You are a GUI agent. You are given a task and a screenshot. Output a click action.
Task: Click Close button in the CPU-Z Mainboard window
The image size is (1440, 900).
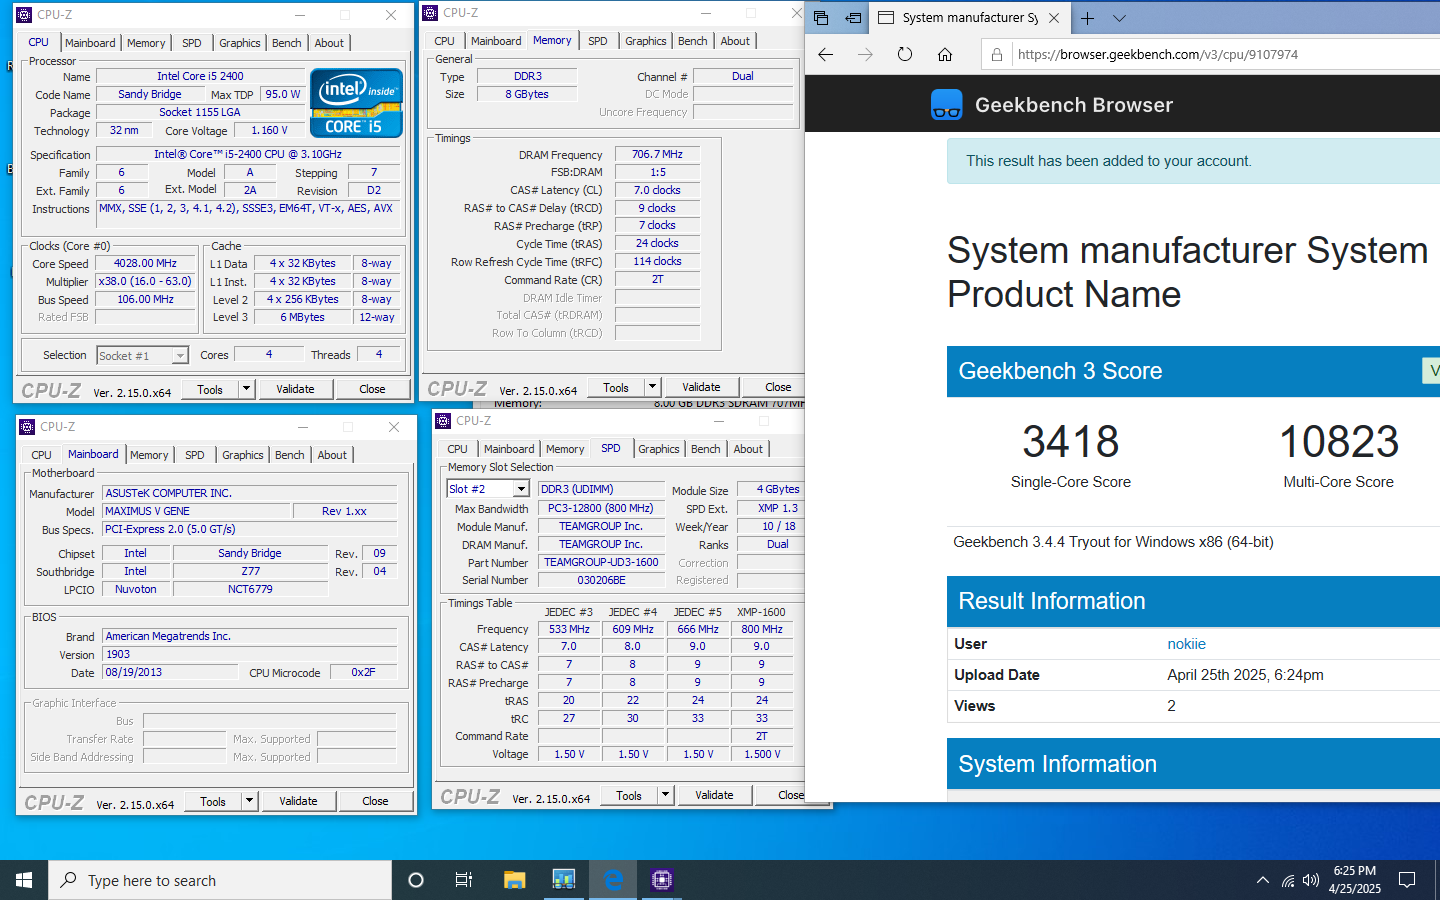point(375,801)
